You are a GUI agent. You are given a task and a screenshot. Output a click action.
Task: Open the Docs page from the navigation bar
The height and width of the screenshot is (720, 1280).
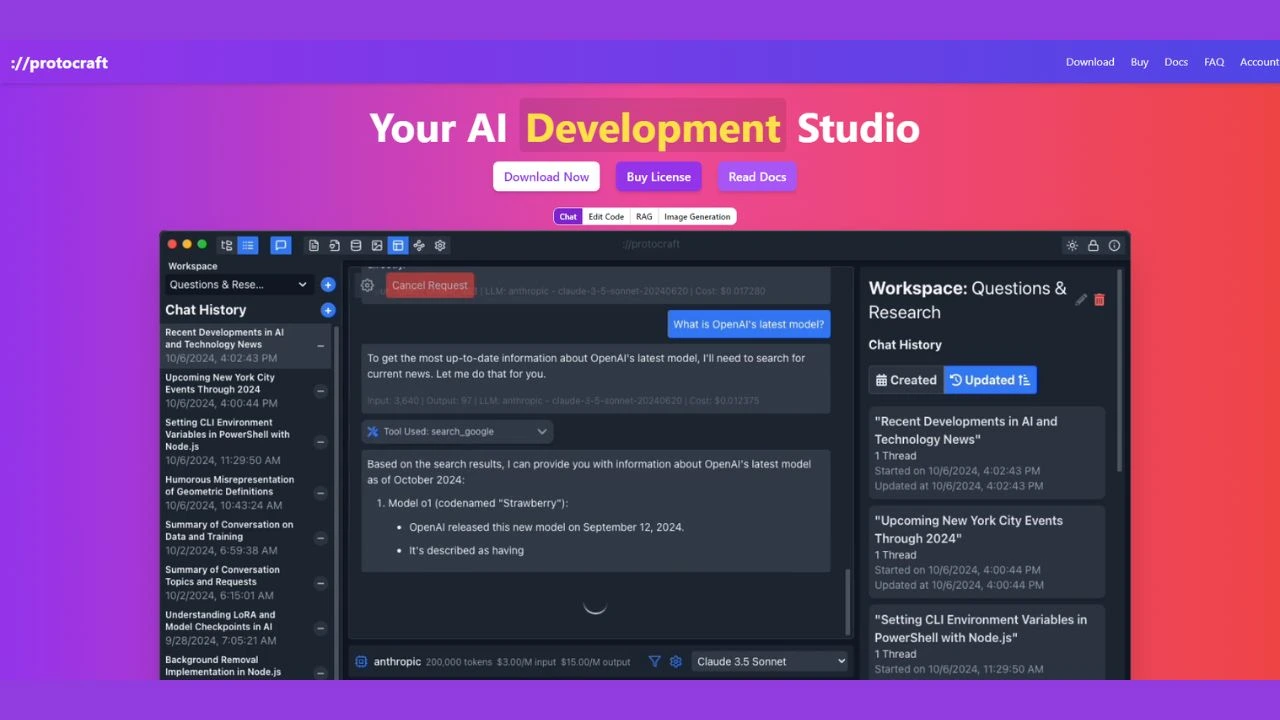pyautogui.click(x=1176, y=61)
